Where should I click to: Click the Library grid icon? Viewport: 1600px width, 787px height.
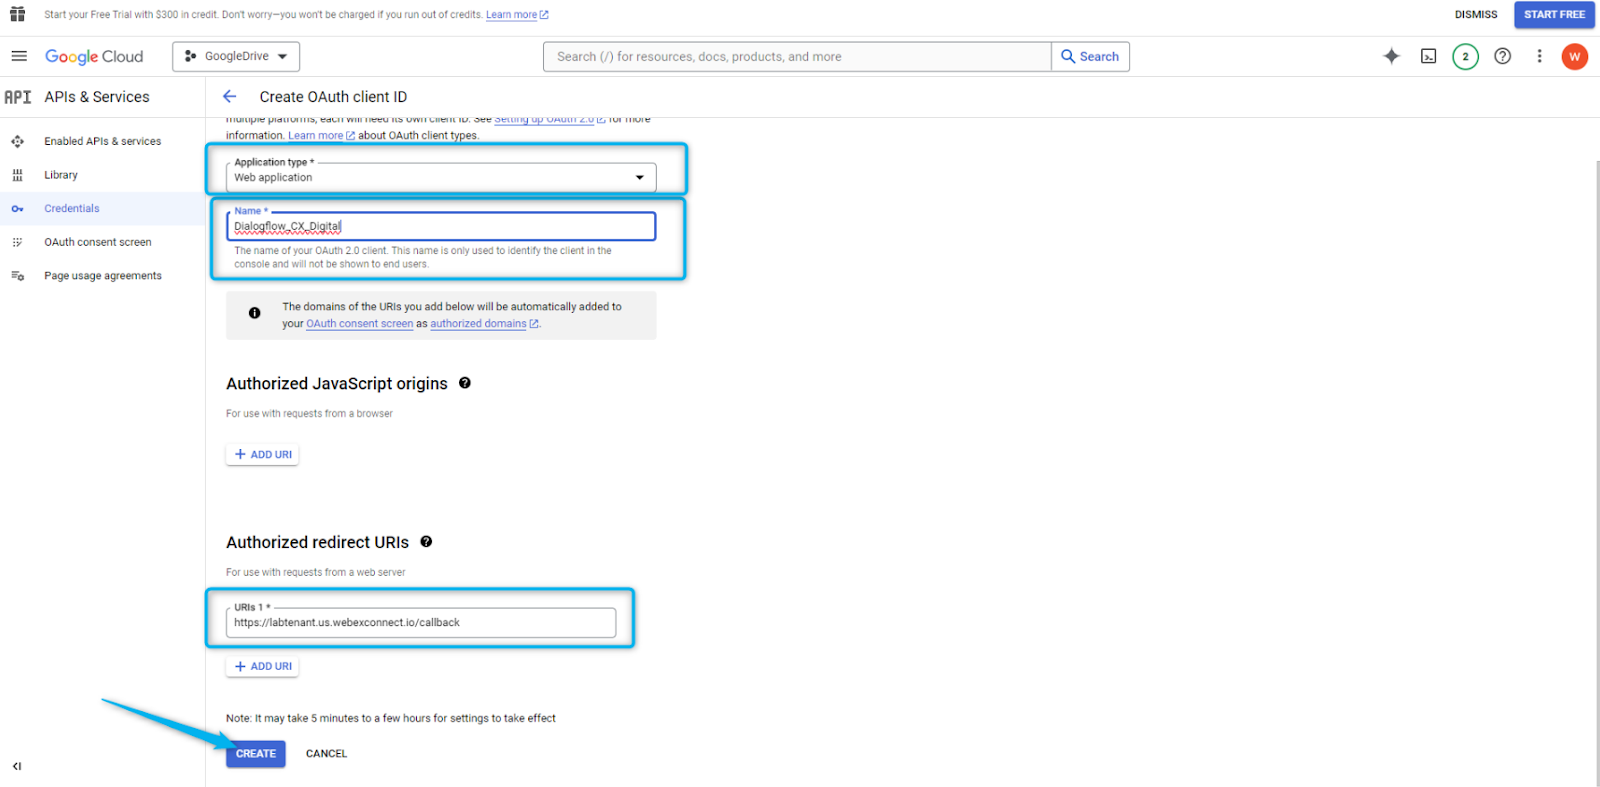[17, 175]
